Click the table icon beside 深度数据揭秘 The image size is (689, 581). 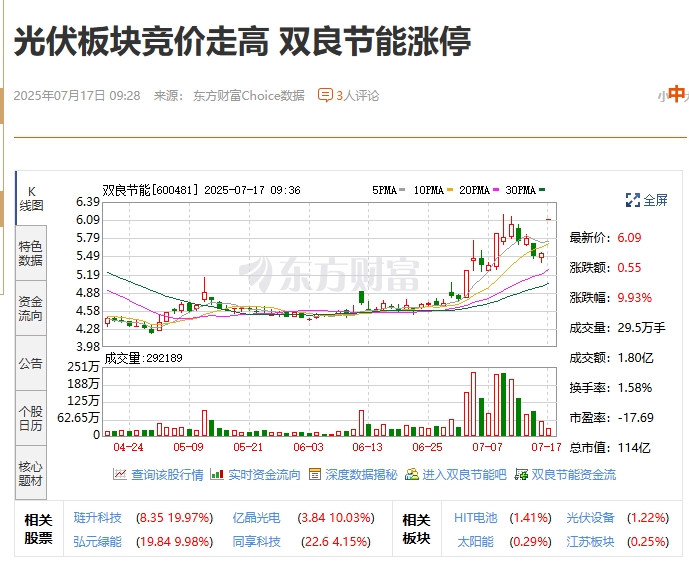point(315,474)
